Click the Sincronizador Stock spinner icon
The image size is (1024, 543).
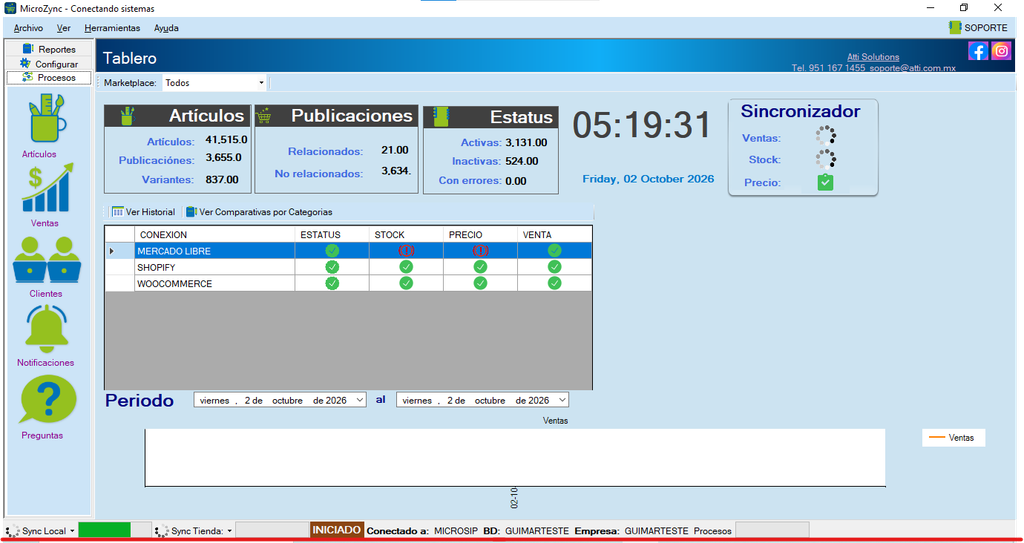click(x=825, y=159)
